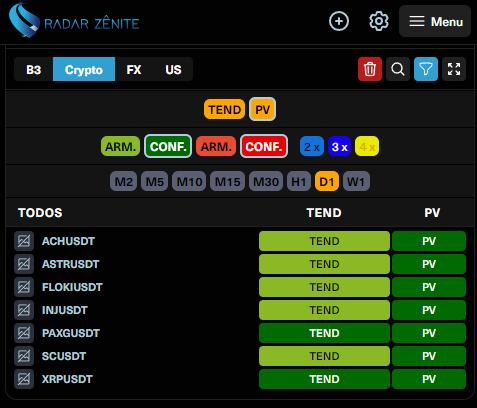Toggle the yellow 4 x multiplier filter
The width and height of the screenshot is (477, 408).
click(x=367, y=146)
